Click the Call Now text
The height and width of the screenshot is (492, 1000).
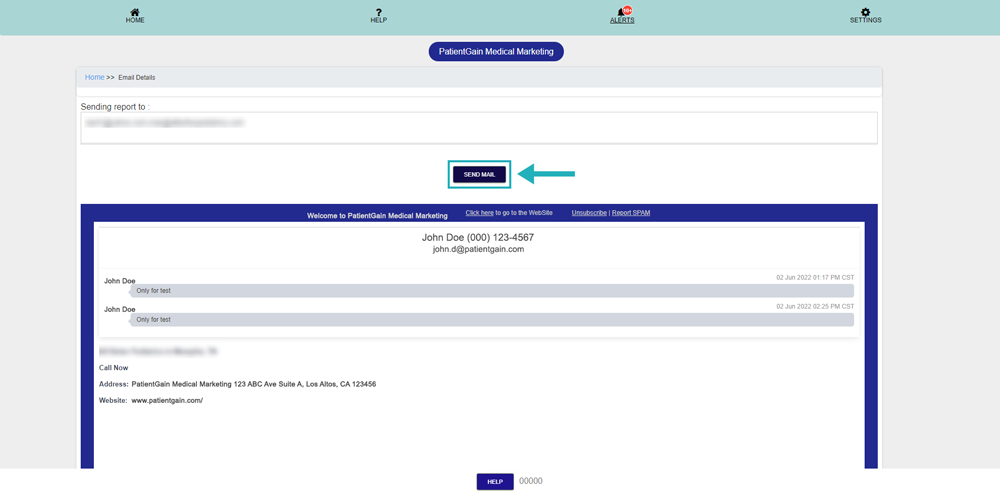[x=114, y=368]
